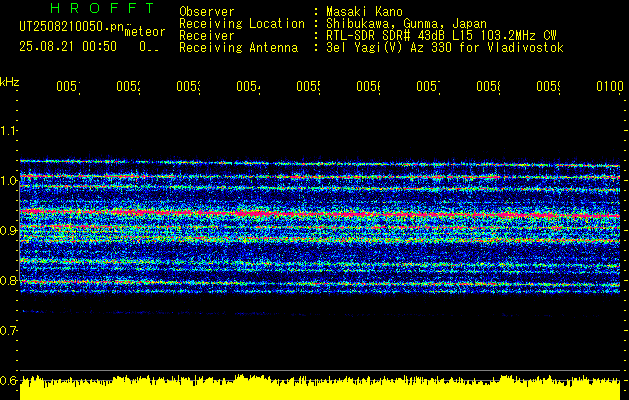The height and width of the screenshot is (400, 629).
Task: Click Shibukawa, Gunma, Japan text
Action: [406, 24]
